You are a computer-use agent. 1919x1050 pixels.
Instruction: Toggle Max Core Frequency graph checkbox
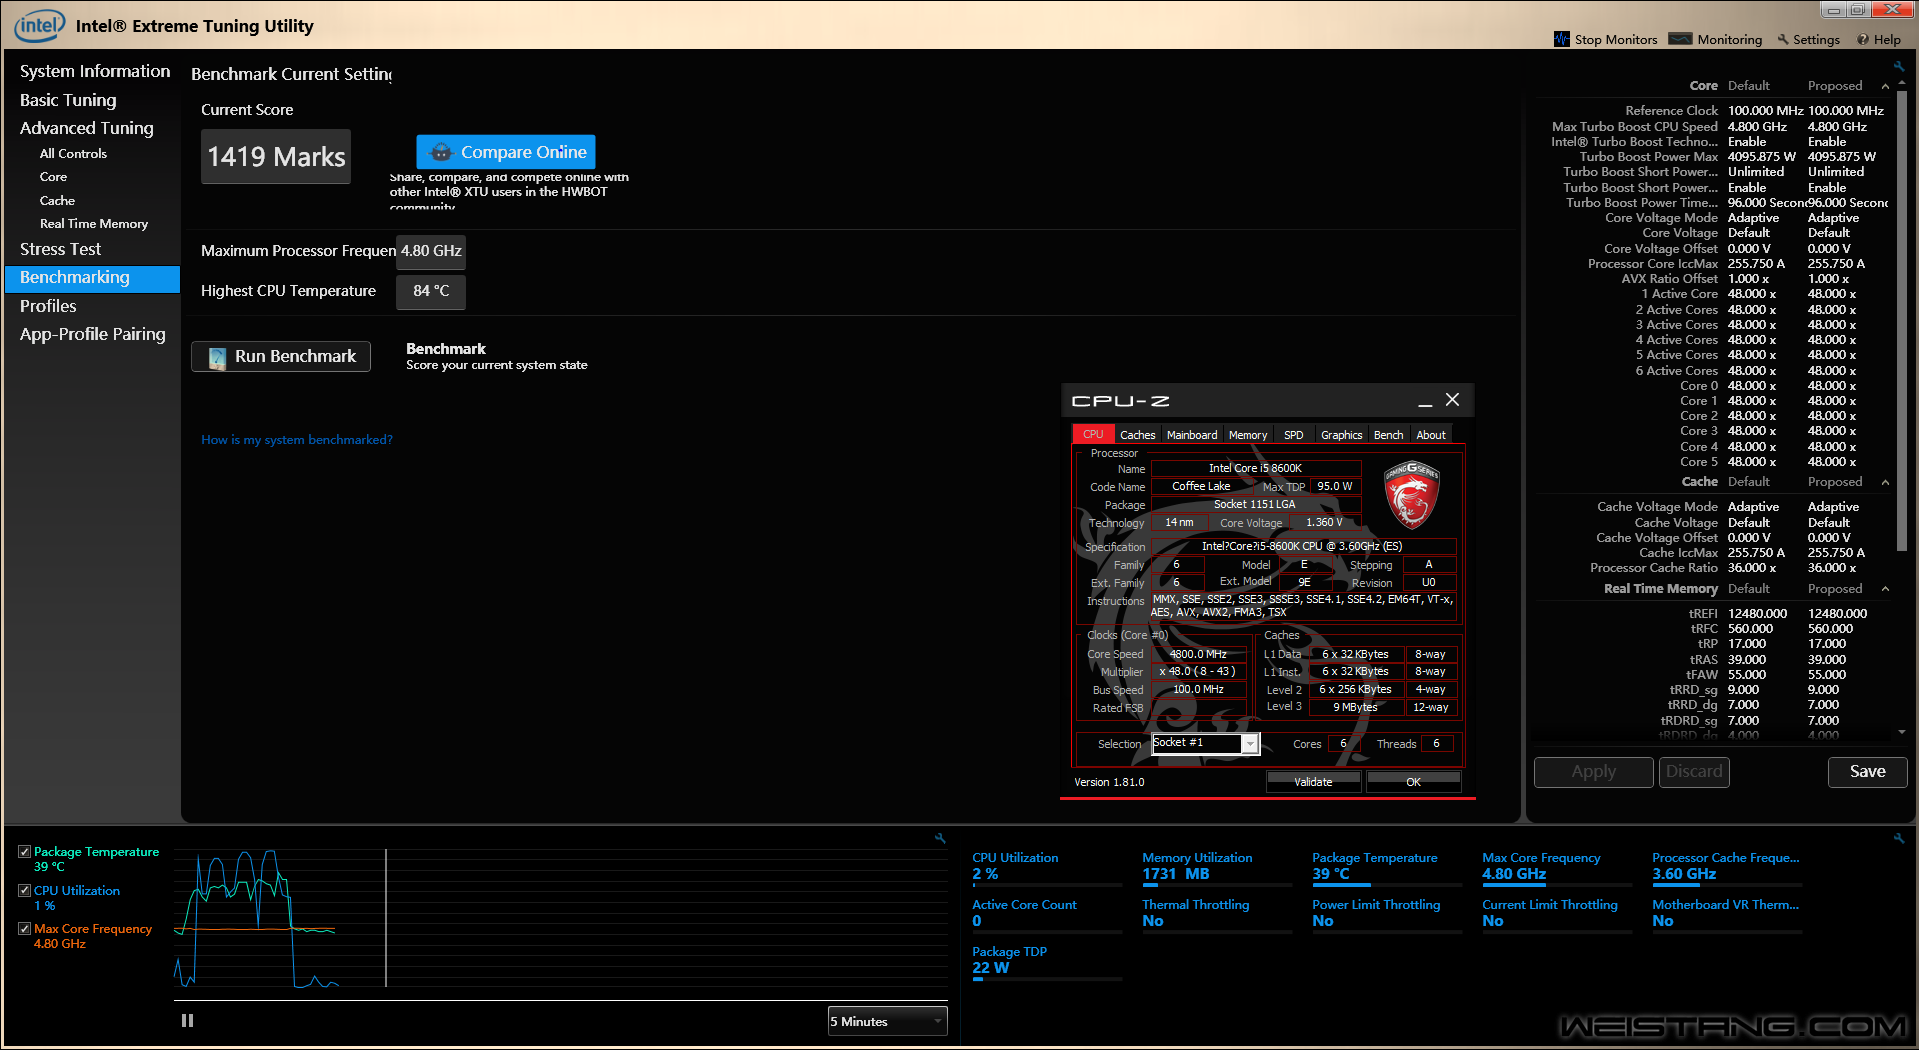pyautogui.click(x=24, y=929)
